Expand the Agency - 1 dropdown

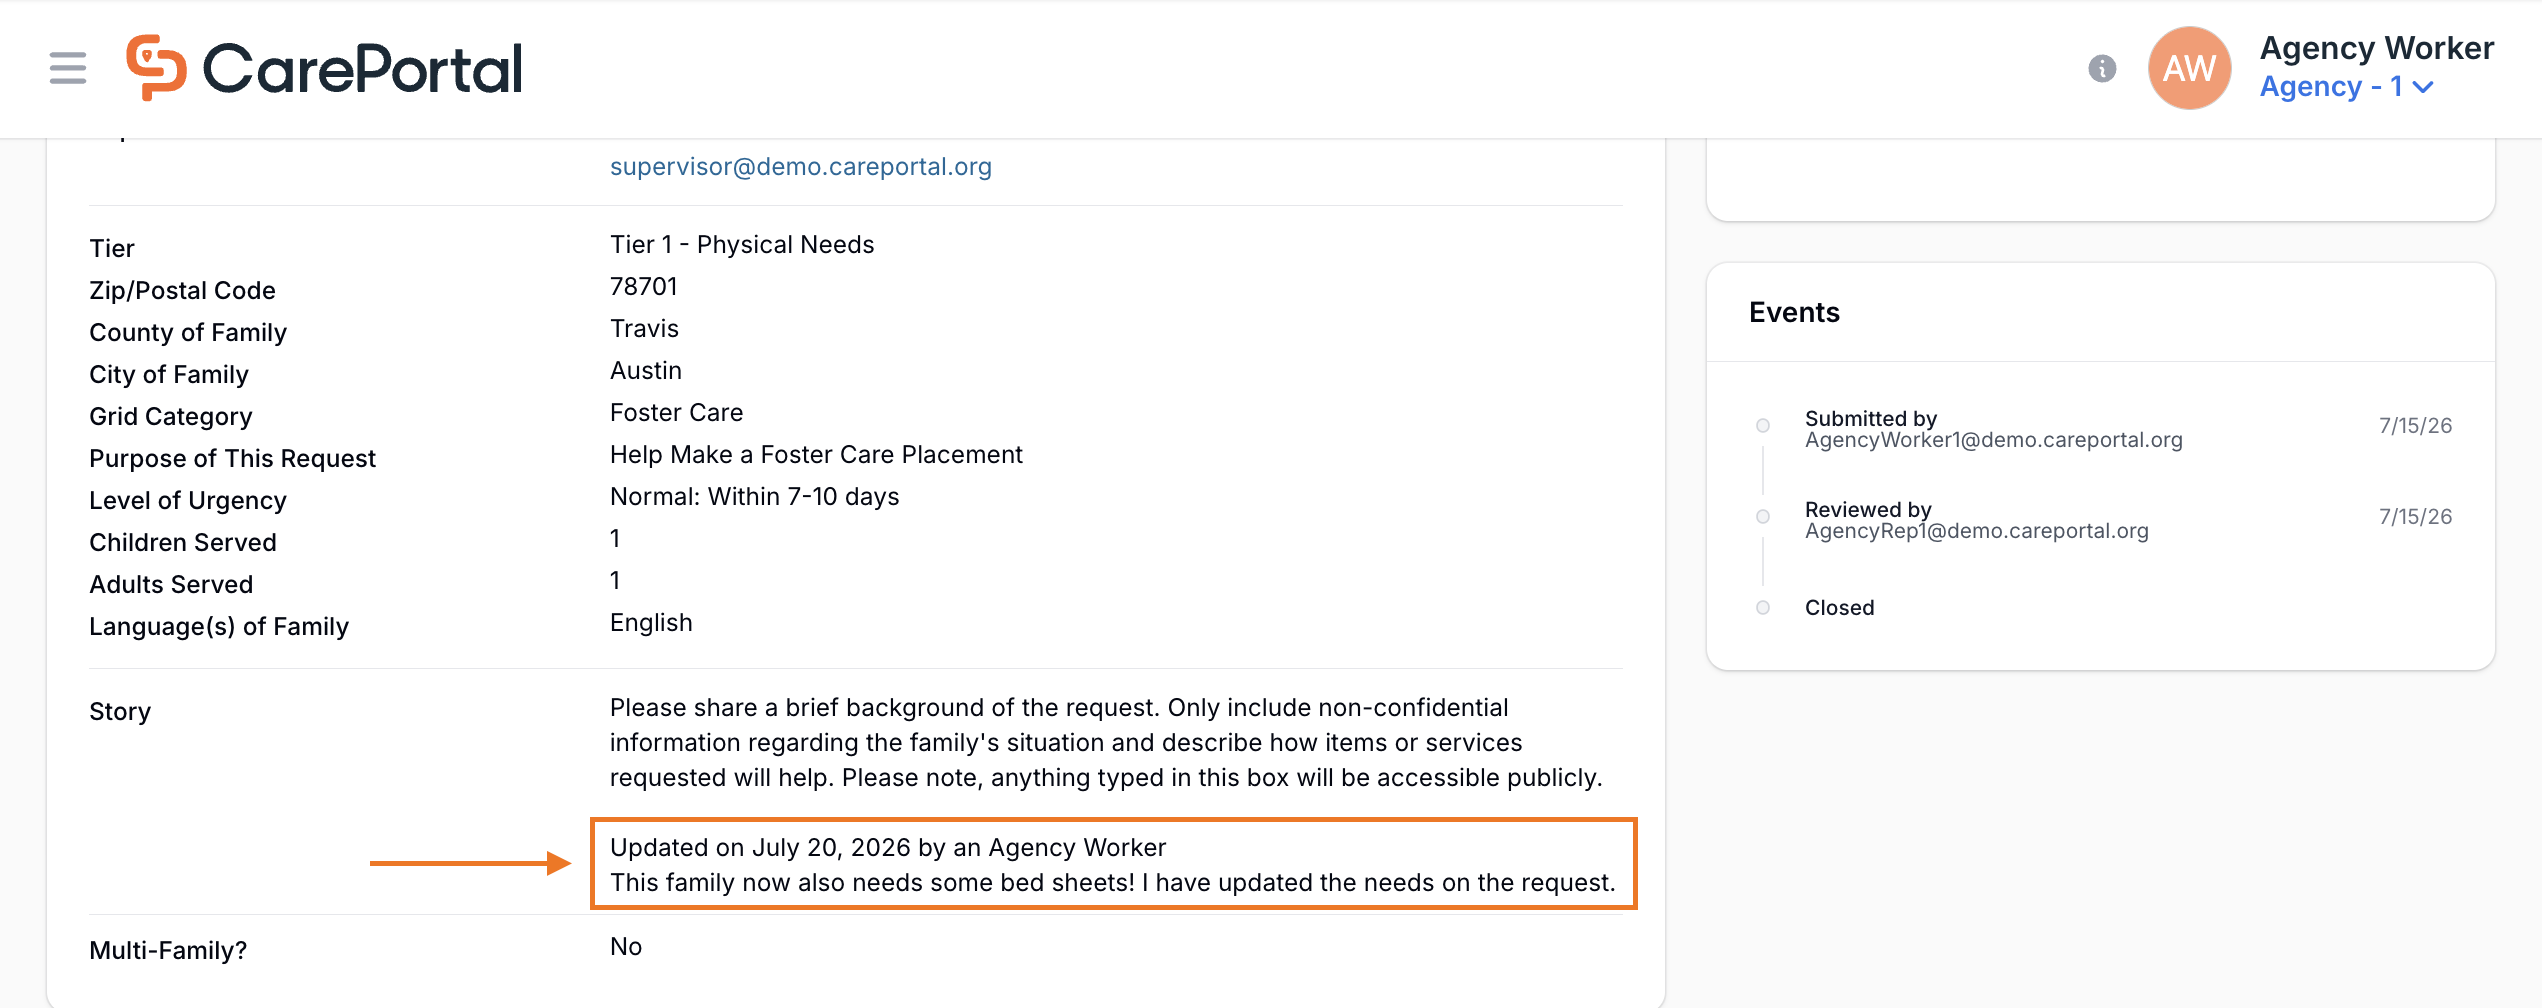[x=2346, y=87]
